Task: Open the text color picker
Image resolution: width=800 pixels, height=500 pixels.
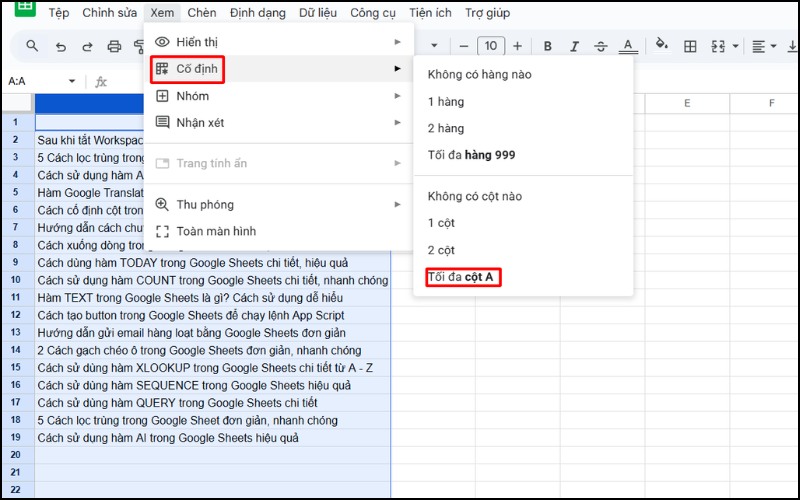Action: [x=627, y=46]
